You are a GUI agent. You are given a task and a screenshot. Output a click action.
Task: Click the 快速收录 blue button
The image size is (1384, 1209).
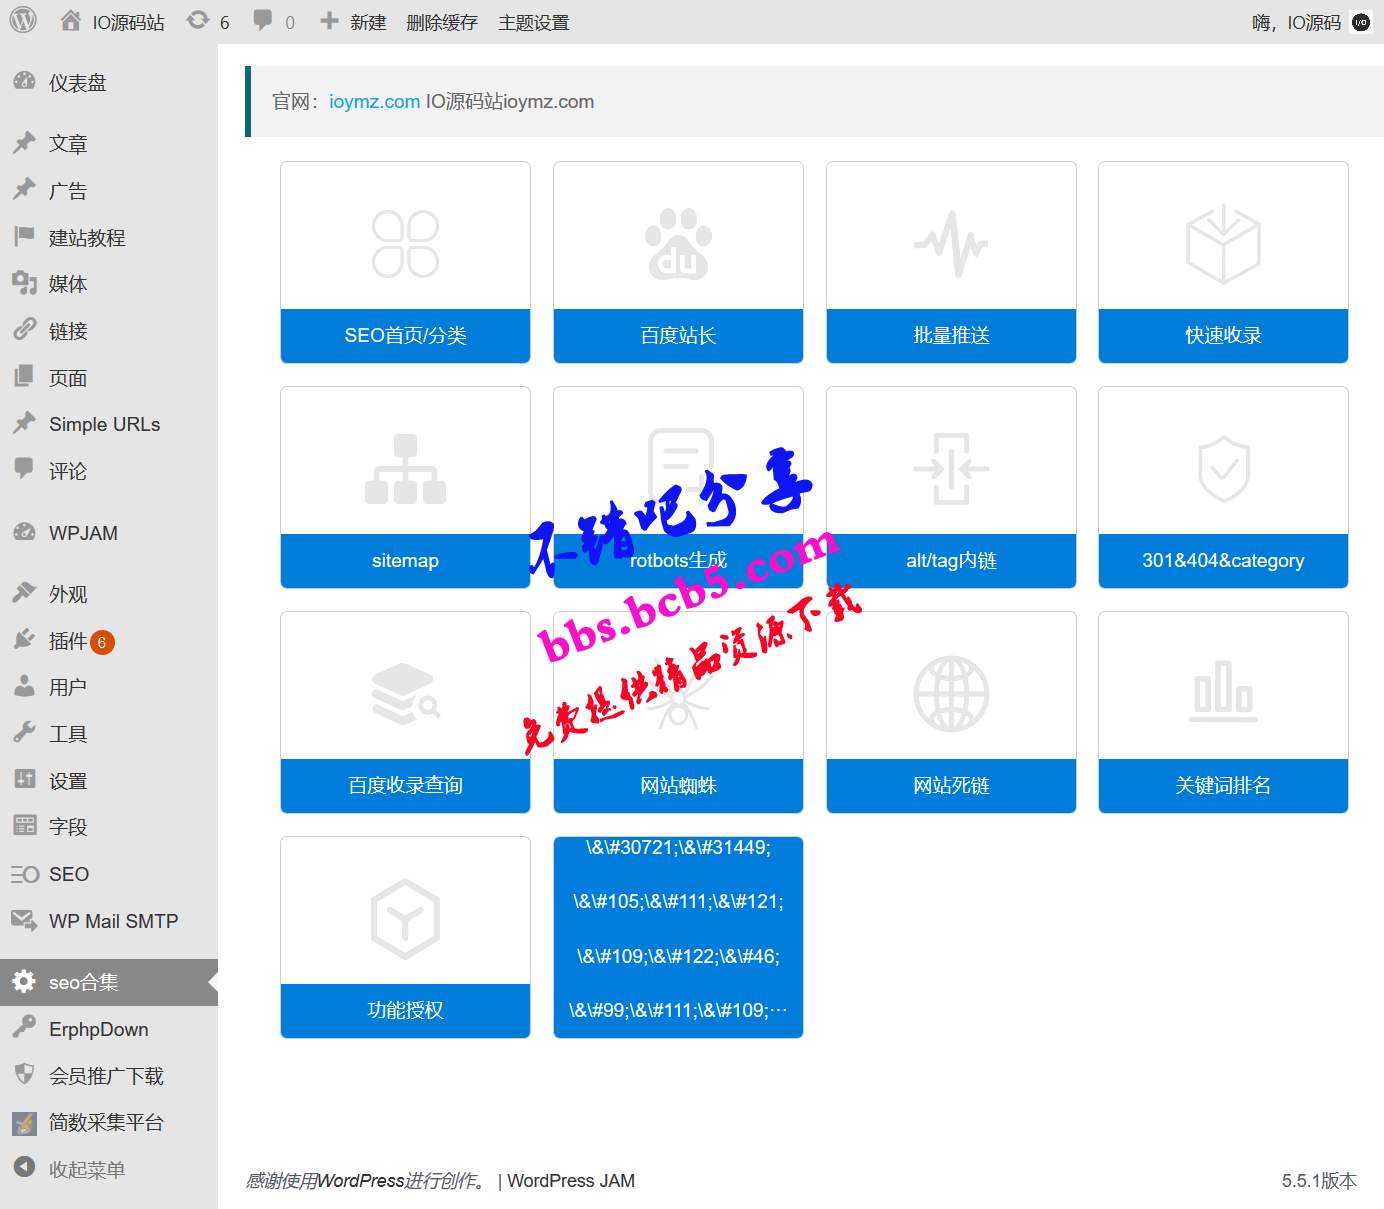point(1223,335)
